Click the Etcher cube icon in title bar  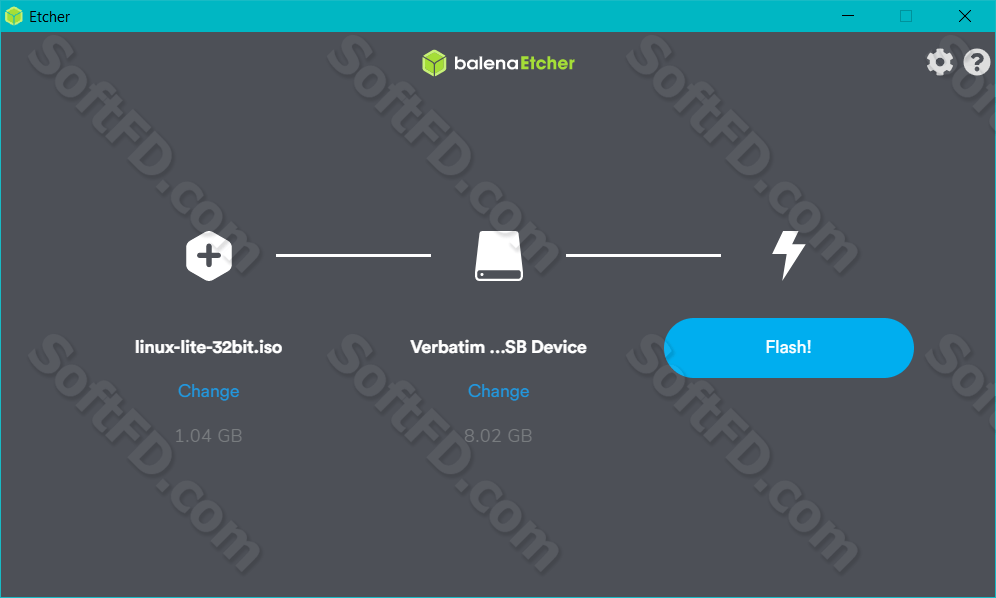13,16
